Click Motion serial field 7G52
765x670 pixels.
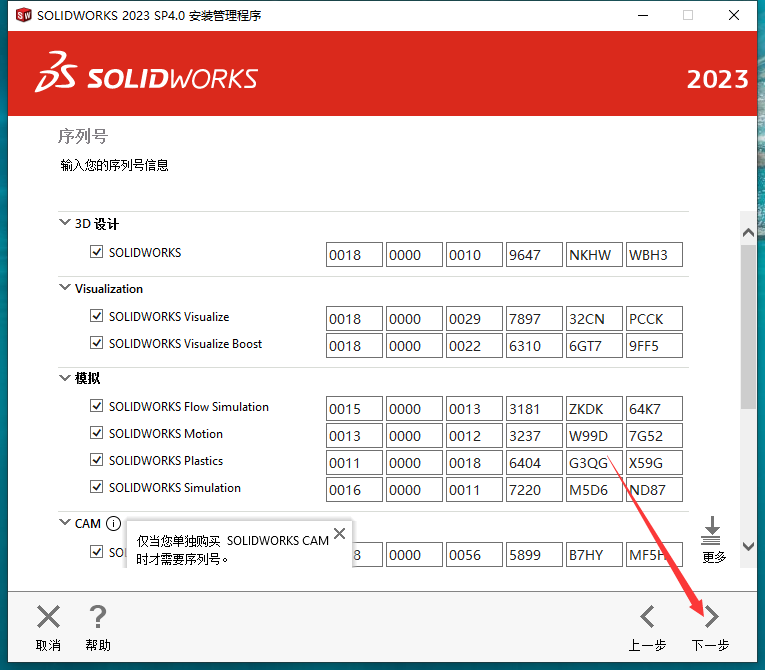click(x=654, y=435)
